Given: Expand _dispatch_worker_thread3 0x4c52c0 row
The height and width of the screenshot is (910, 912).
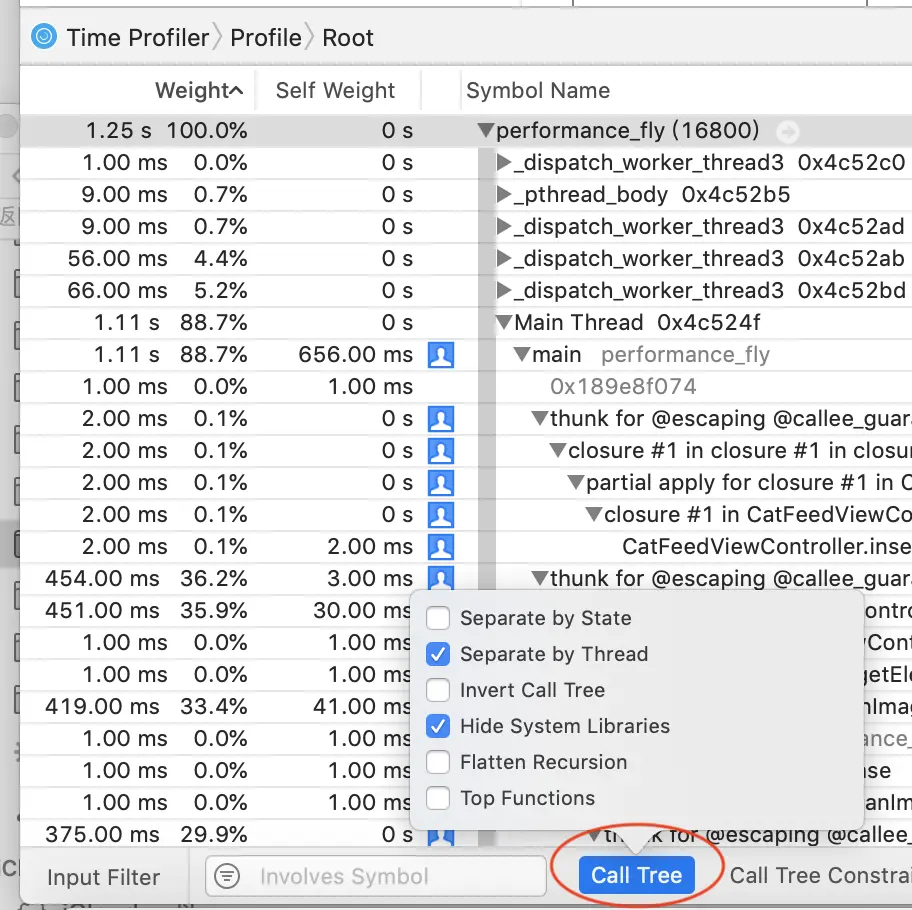Looking at the screenshot, I should pos(504,162).
